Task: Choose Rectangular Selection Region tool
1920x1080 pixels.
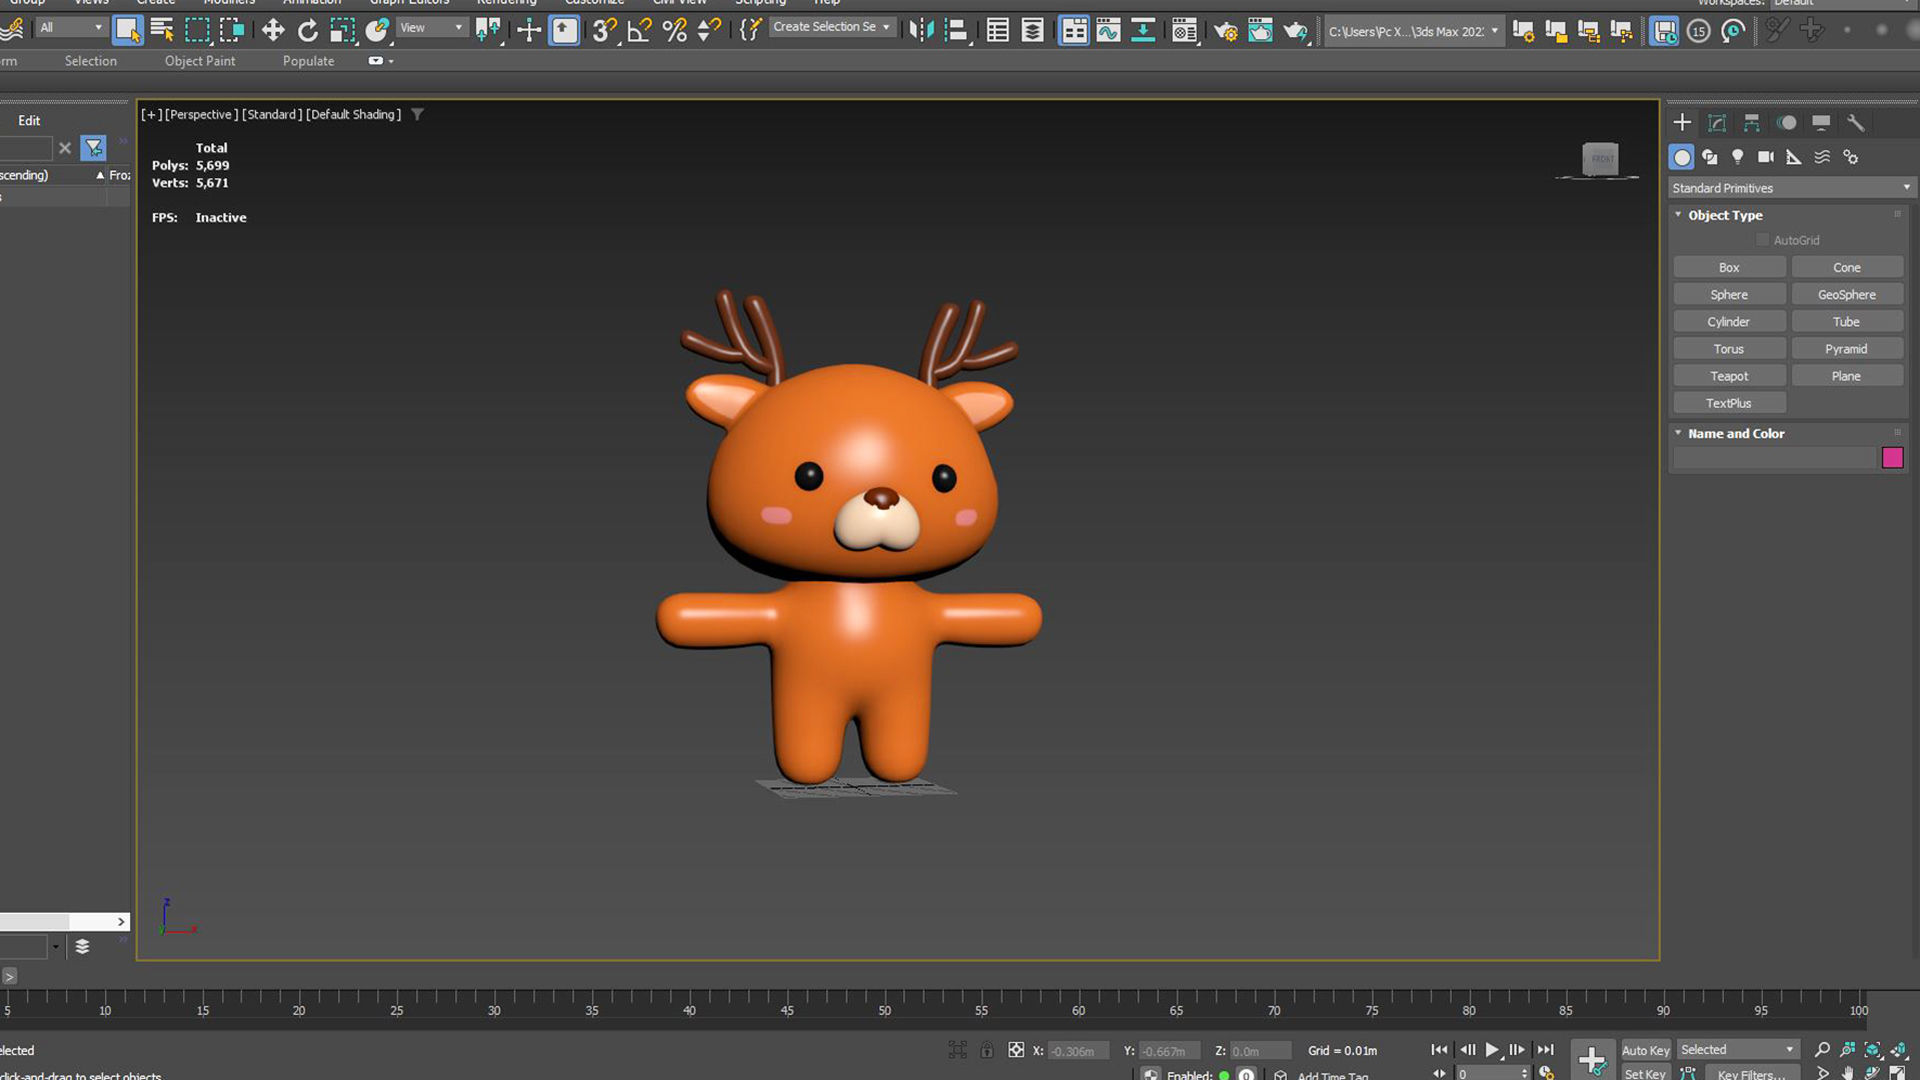Action: click(197, 30)
